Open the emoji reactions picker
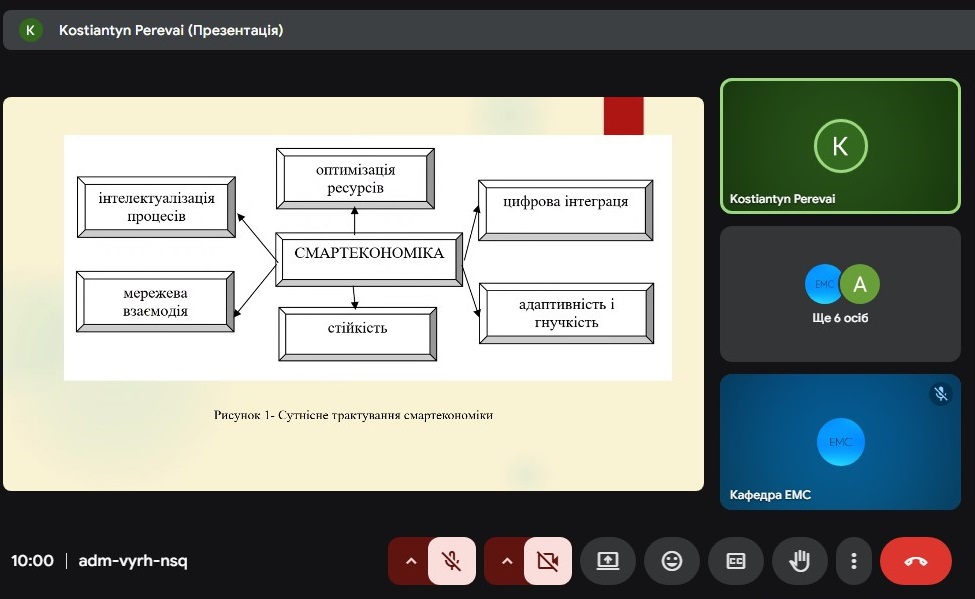The height and width of the screenshot is (599, 975). click(672, 561)
